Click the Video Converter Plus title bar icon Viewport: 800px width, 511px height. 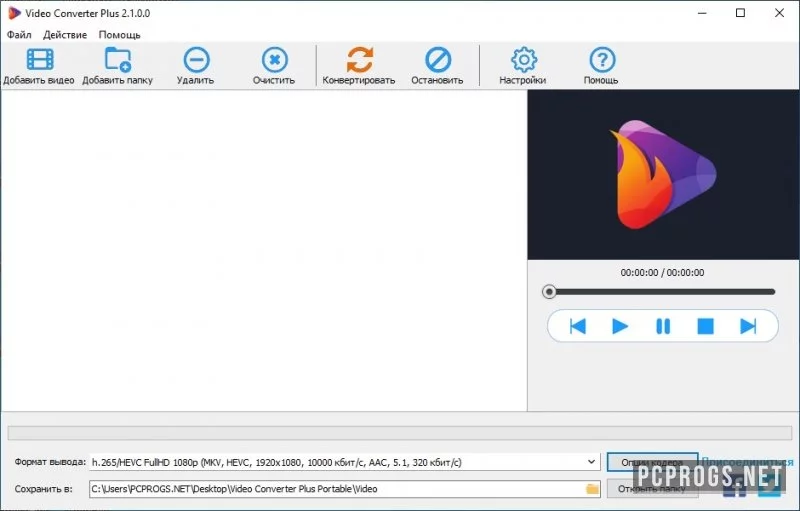pyautogui.click(x=14, y=13)
